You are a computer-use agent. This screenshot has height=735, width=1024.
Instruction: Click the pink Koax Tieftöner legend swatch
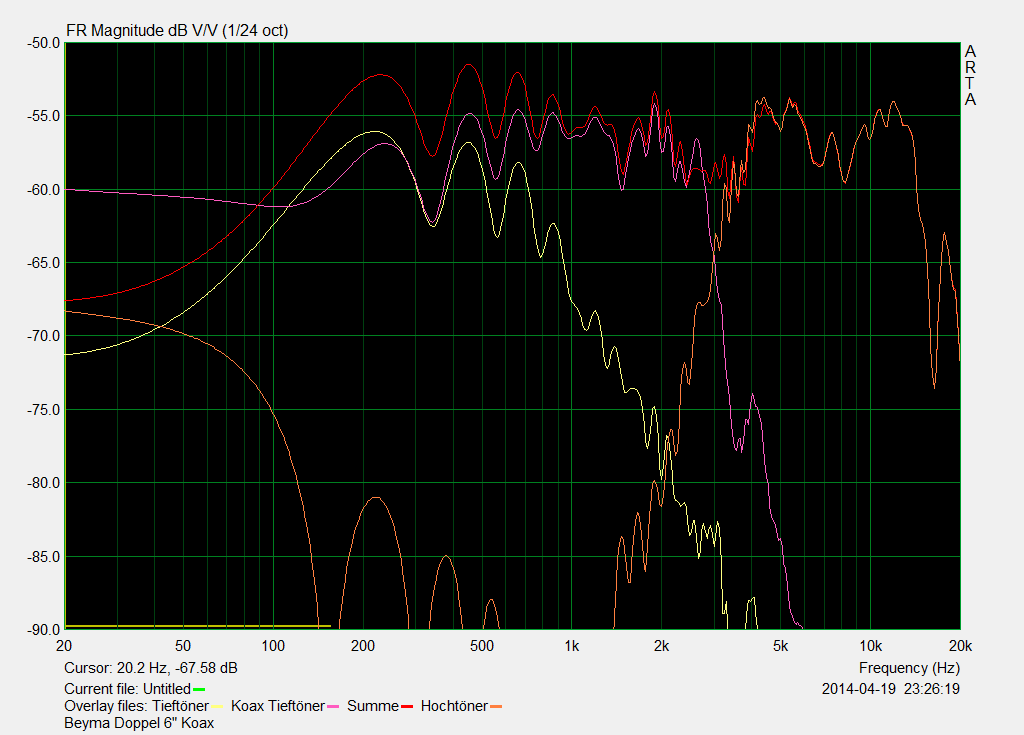334,707
